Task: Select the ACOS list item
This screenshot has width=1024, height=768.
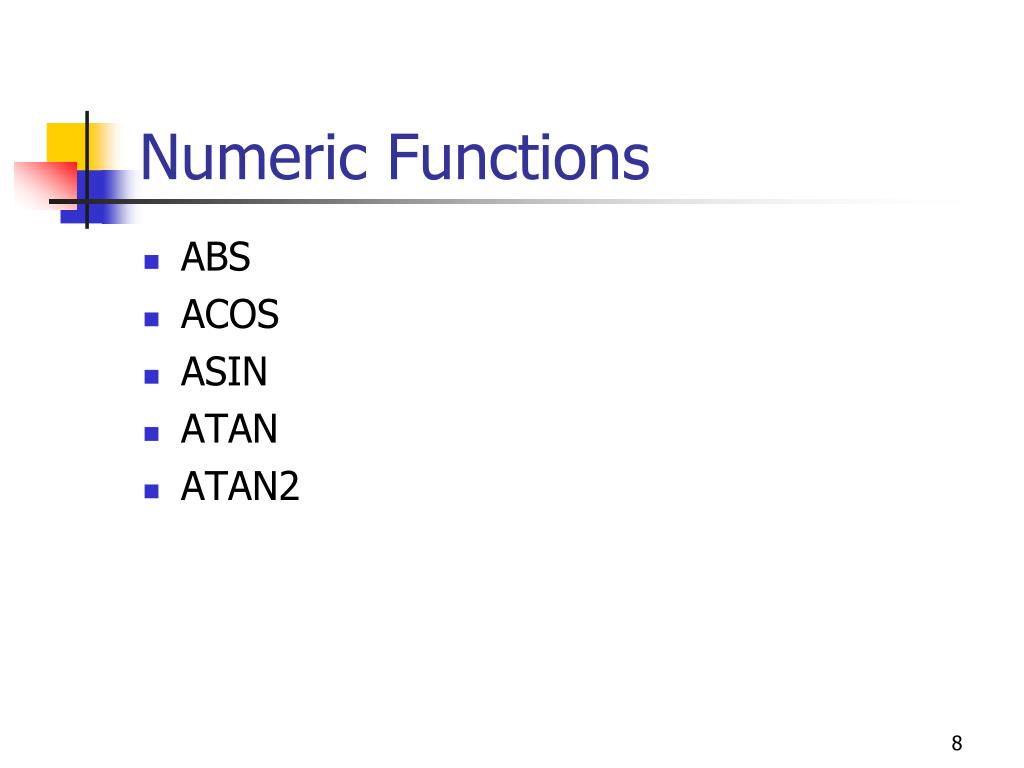Action: tap(229, 314)
